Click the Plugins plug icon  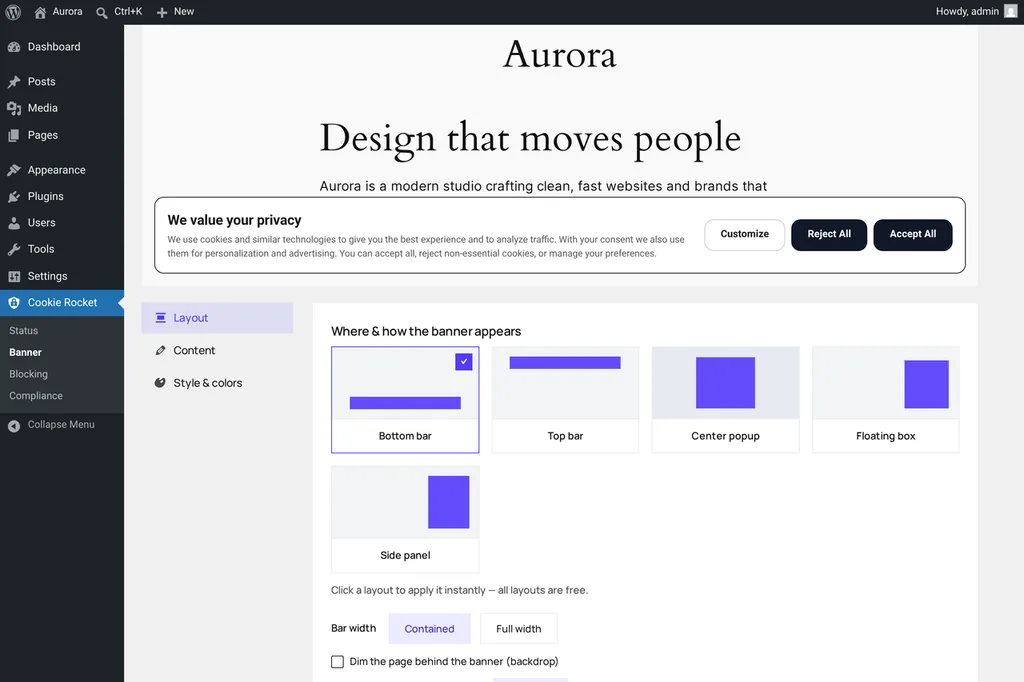coord(14,197)
